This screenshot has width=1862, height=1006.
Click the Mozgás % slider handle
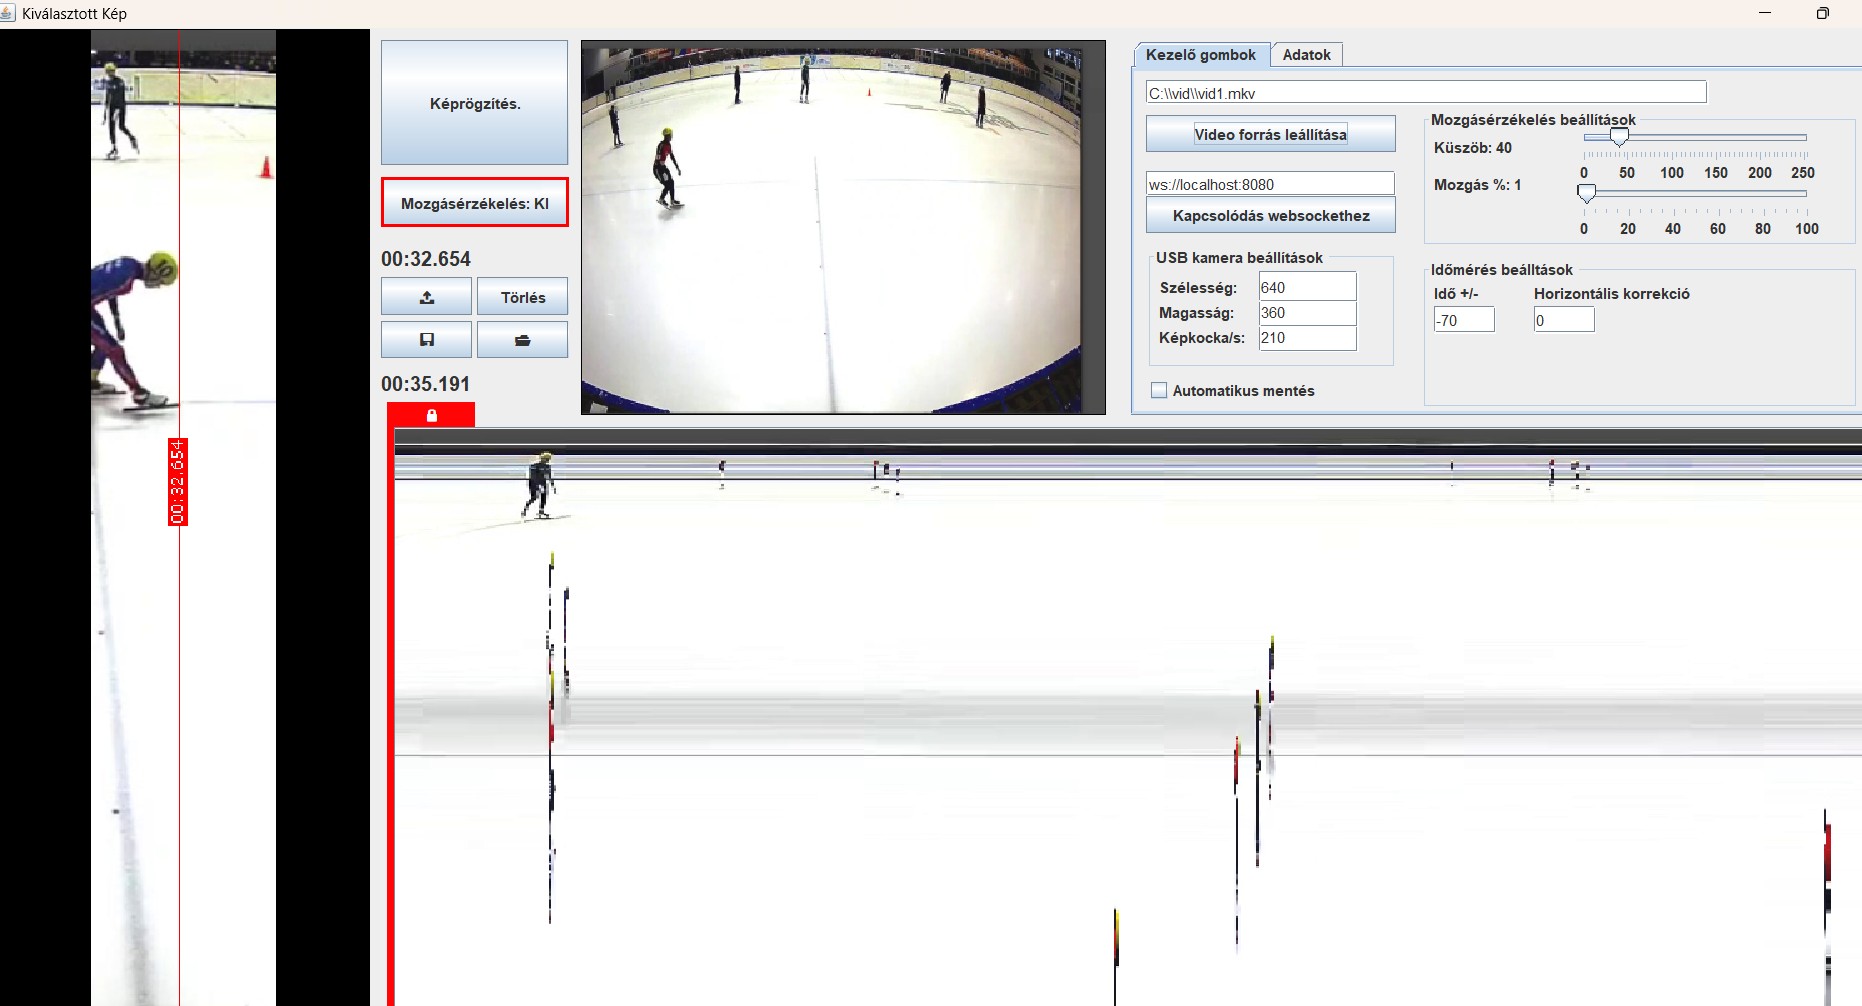click(1586, 193)
